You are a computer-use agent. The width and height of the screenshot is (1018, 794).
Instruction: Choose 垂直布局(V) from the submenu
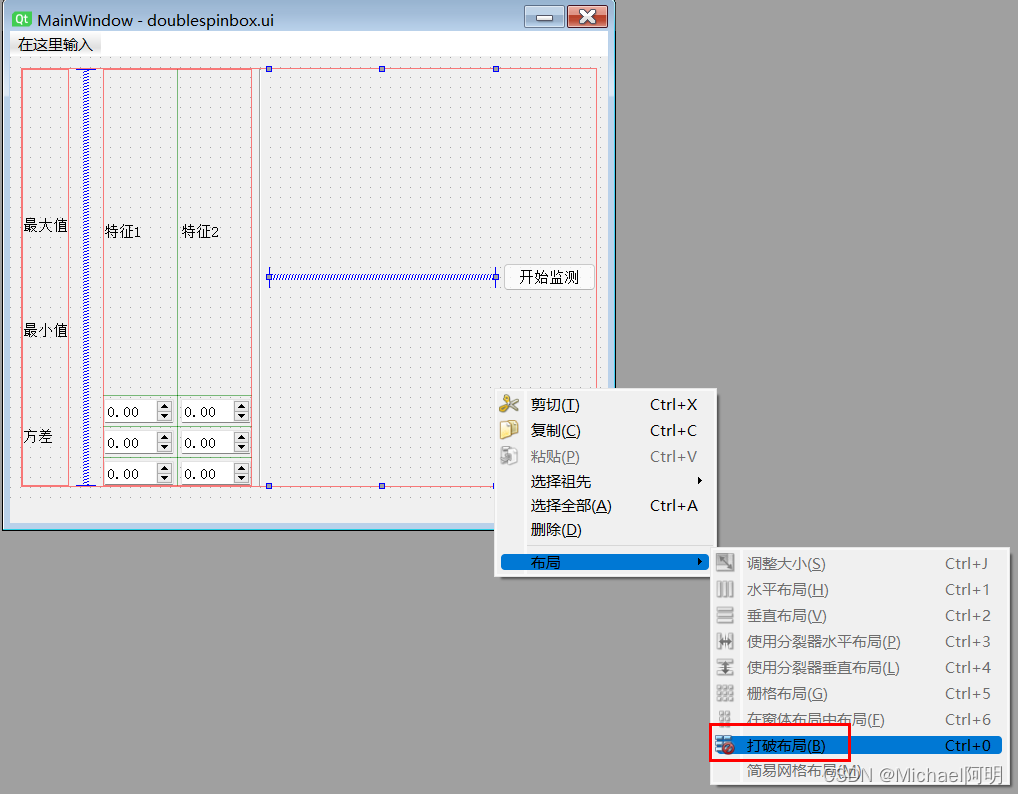857,615
